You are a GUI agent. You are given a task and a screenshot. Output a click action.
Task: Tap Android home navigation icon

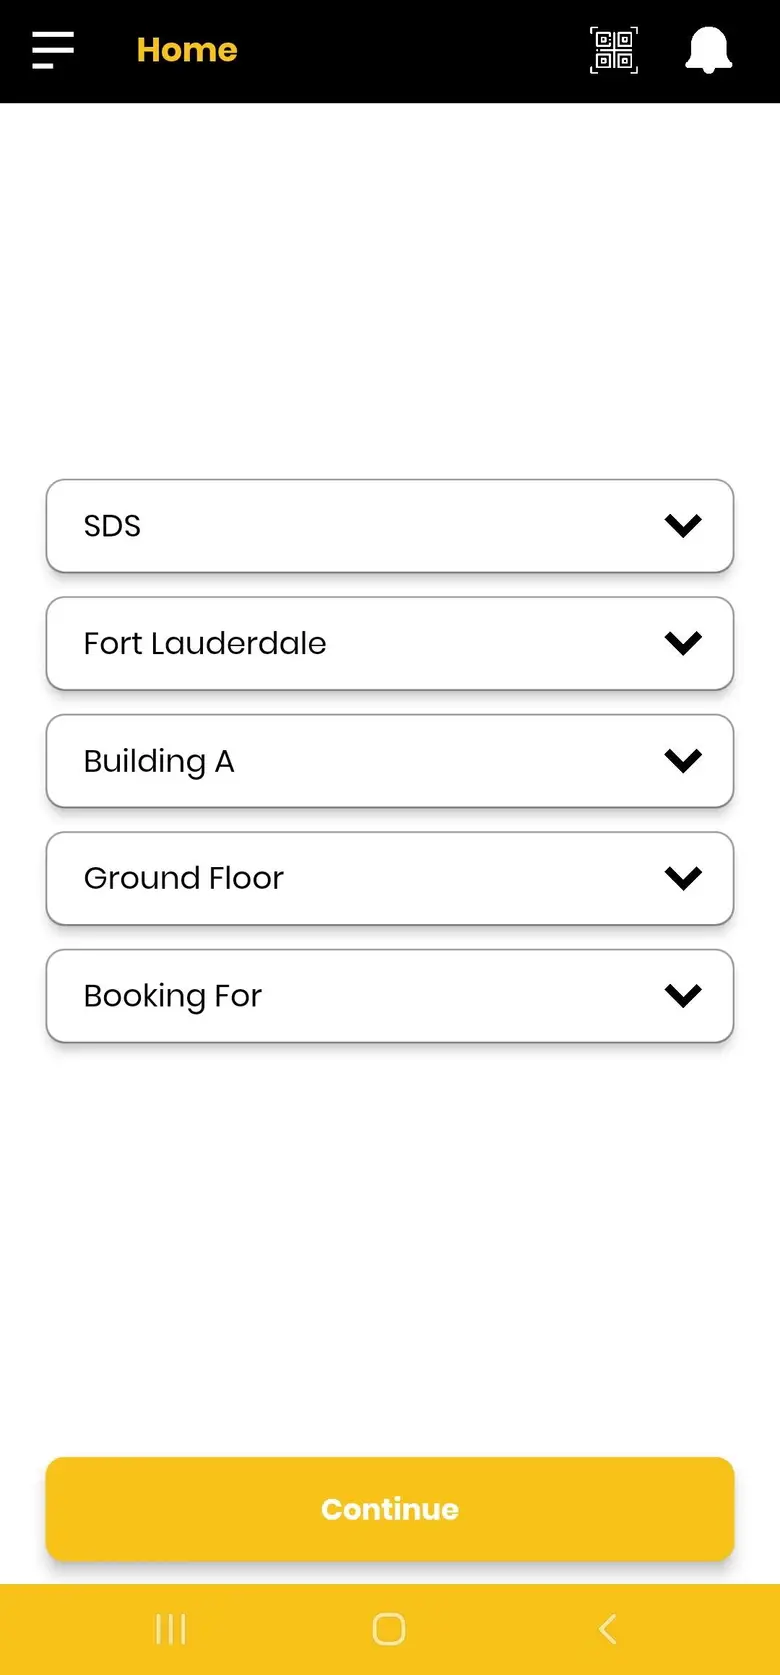pos(389,1629)
